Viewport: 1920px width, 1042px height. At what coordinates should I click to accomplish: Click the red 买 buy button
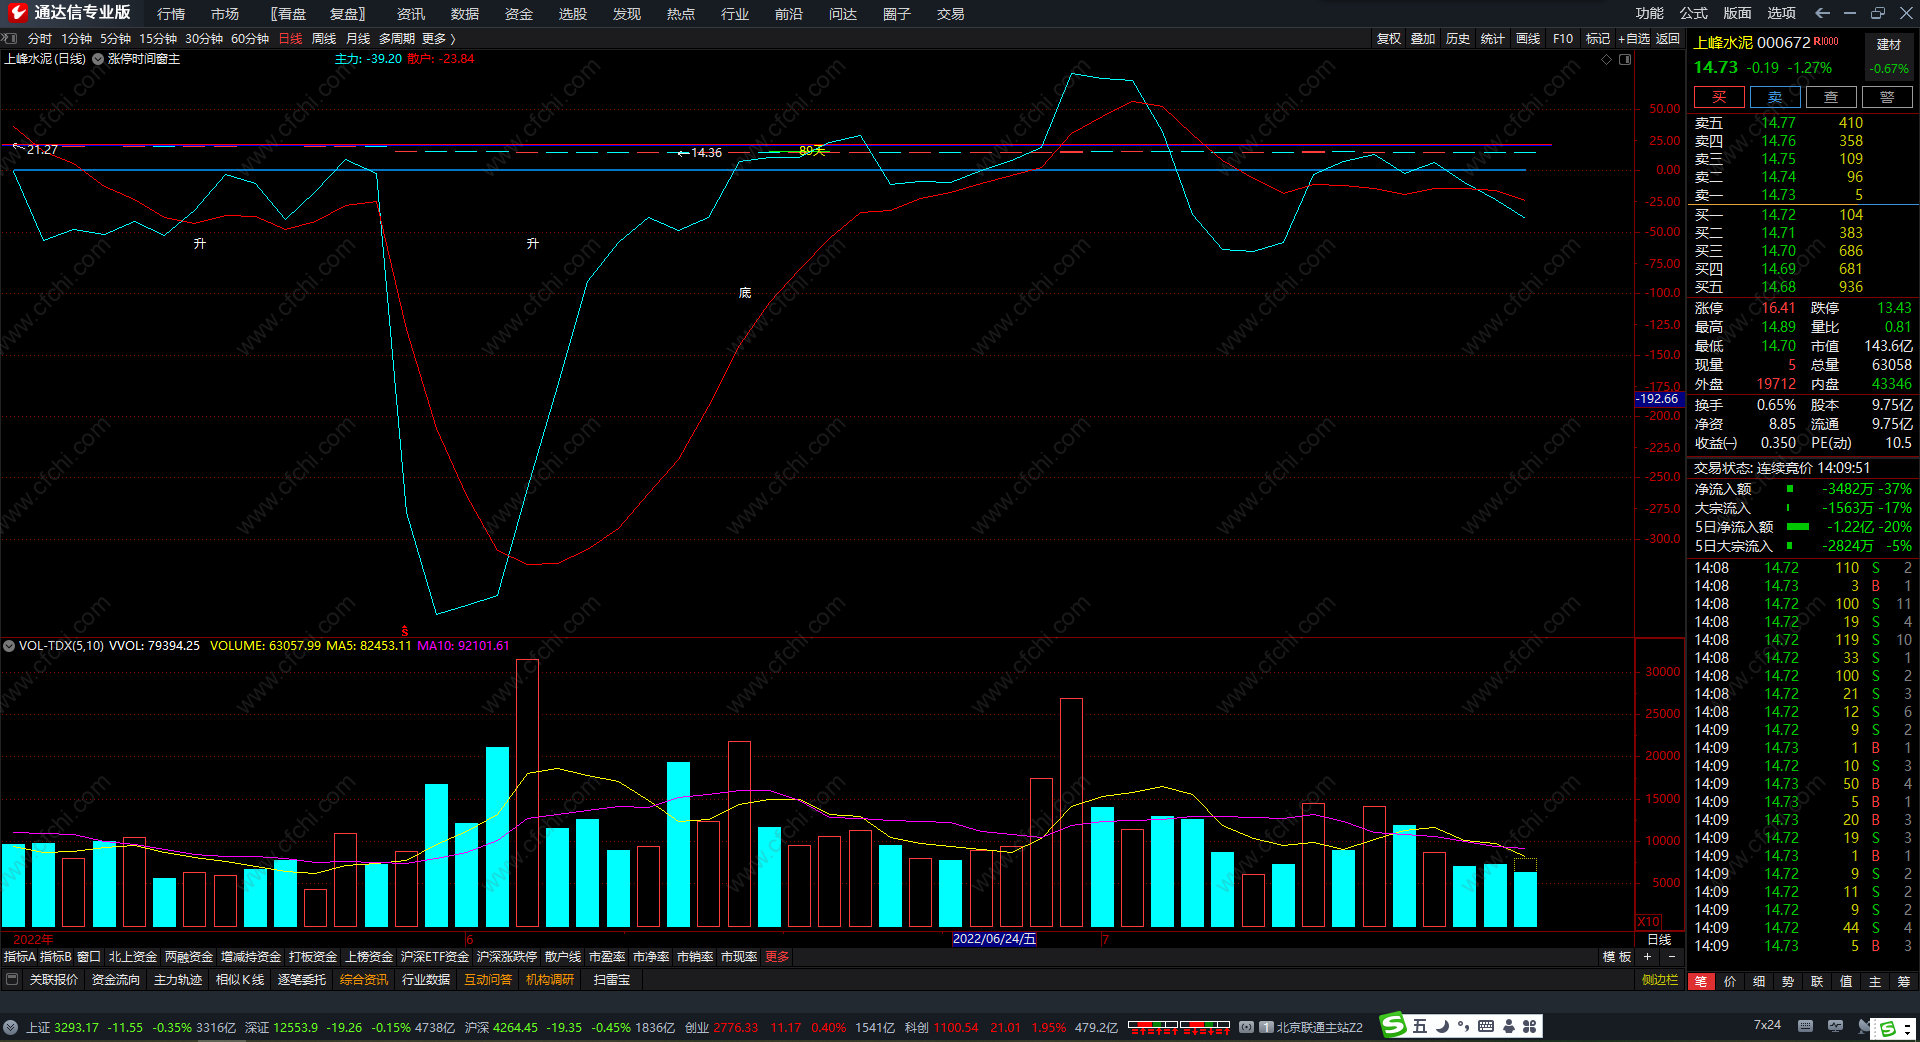(x=1718, y=97)
